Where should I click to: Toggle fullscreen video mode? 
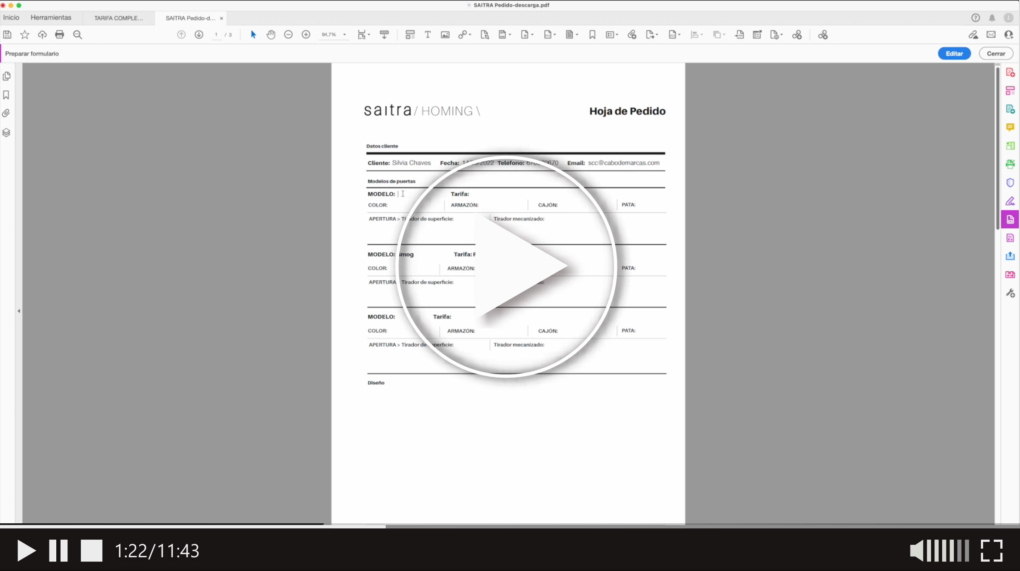pos(991,551)
